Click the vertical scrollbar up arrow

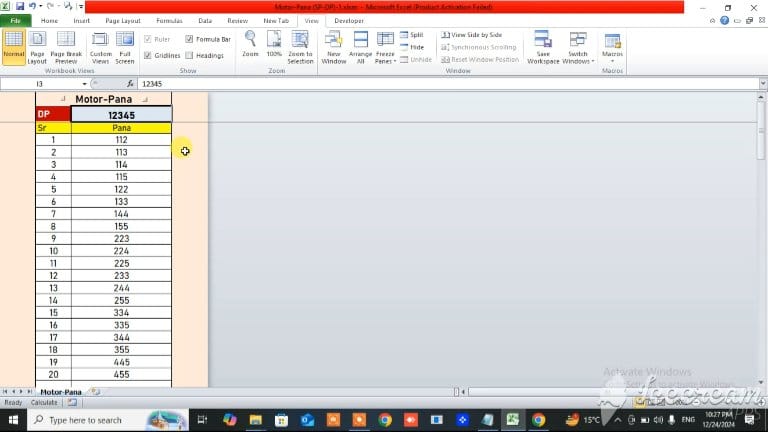tap(761, 97)
